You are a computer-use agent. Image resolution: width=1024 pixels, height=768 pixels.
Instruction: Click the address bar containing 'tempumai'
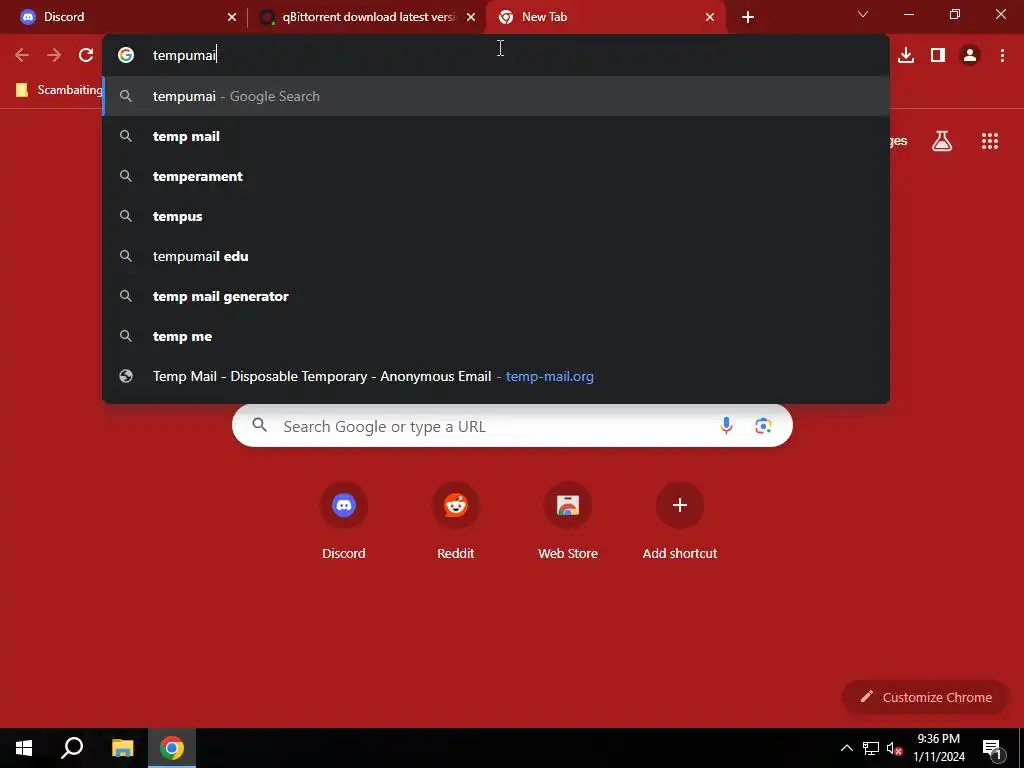pos(496,55)
